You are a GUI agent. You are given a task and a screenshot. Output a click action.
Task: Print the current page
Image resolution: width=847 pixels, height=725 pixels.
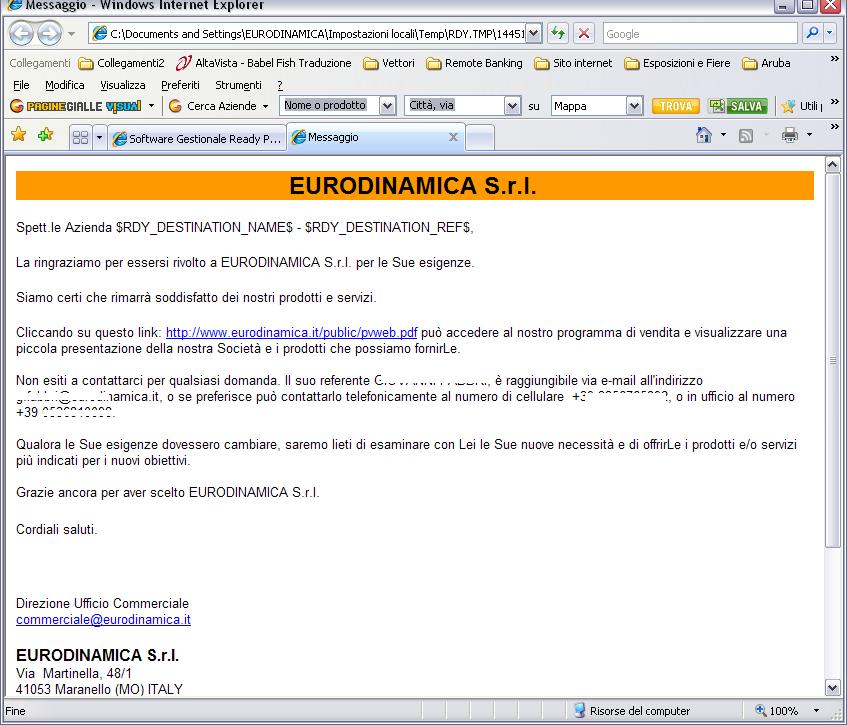(x=790, y=135)
